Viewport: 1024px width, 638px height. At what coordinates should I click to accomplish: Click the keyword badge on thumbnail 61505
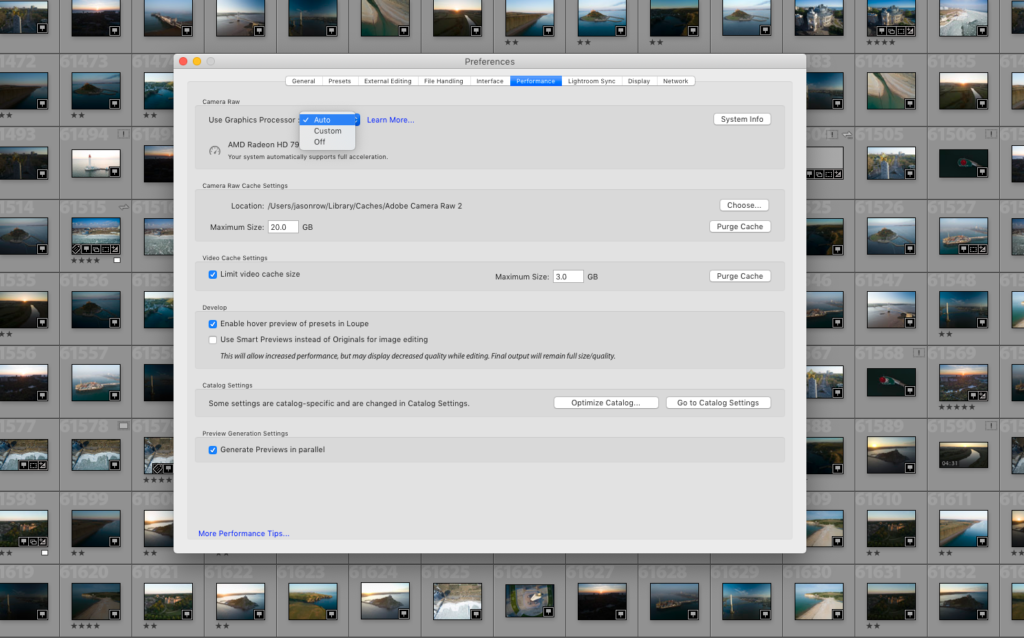click(x=910, y=174)
